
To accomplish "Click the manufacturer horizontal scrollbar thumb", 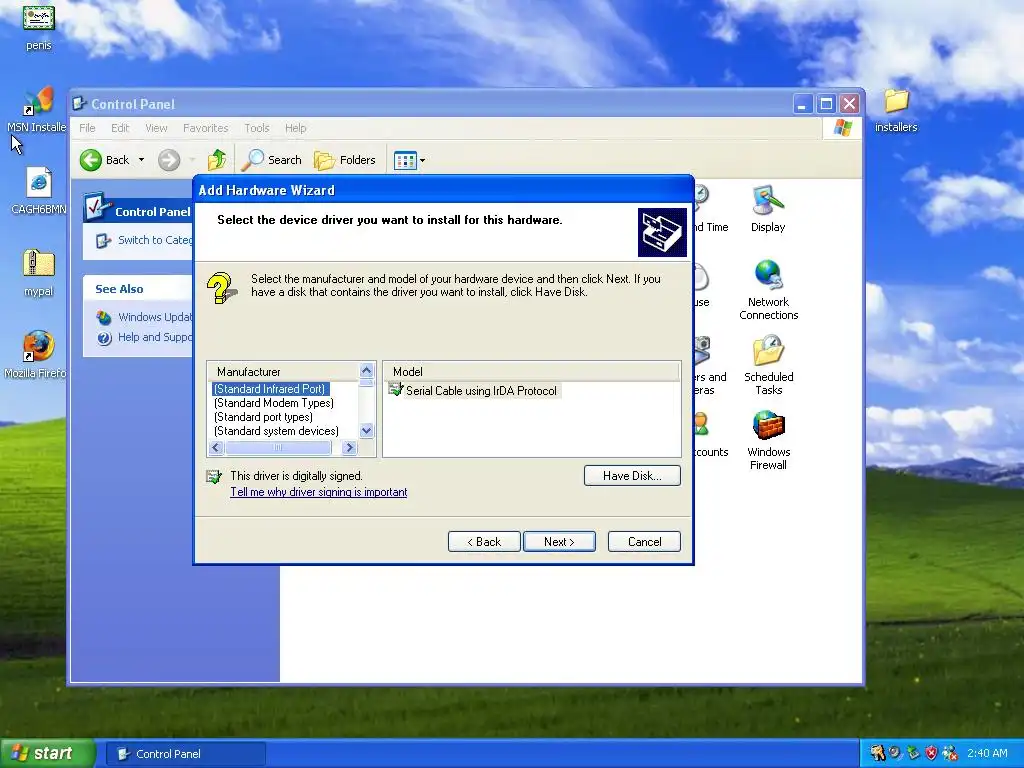I will tap(278, 447).
